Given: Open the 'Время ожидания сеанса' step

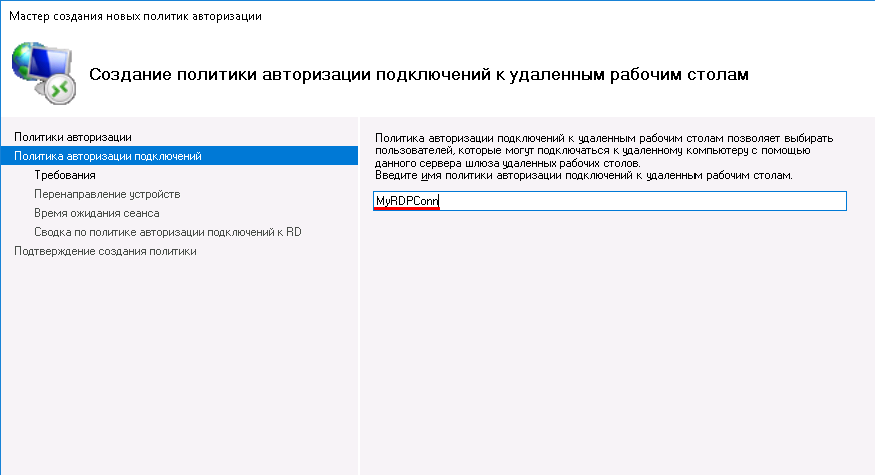Looking at the screenshot, I should [x=96, y=213].
